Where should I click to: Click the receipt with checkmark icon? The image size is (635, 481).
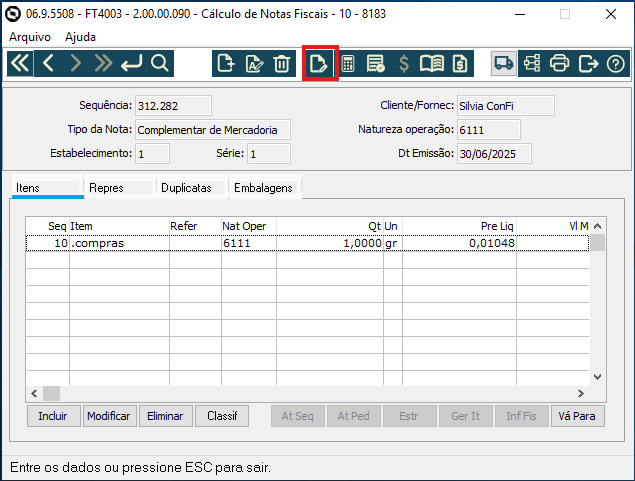click(375, 64)
